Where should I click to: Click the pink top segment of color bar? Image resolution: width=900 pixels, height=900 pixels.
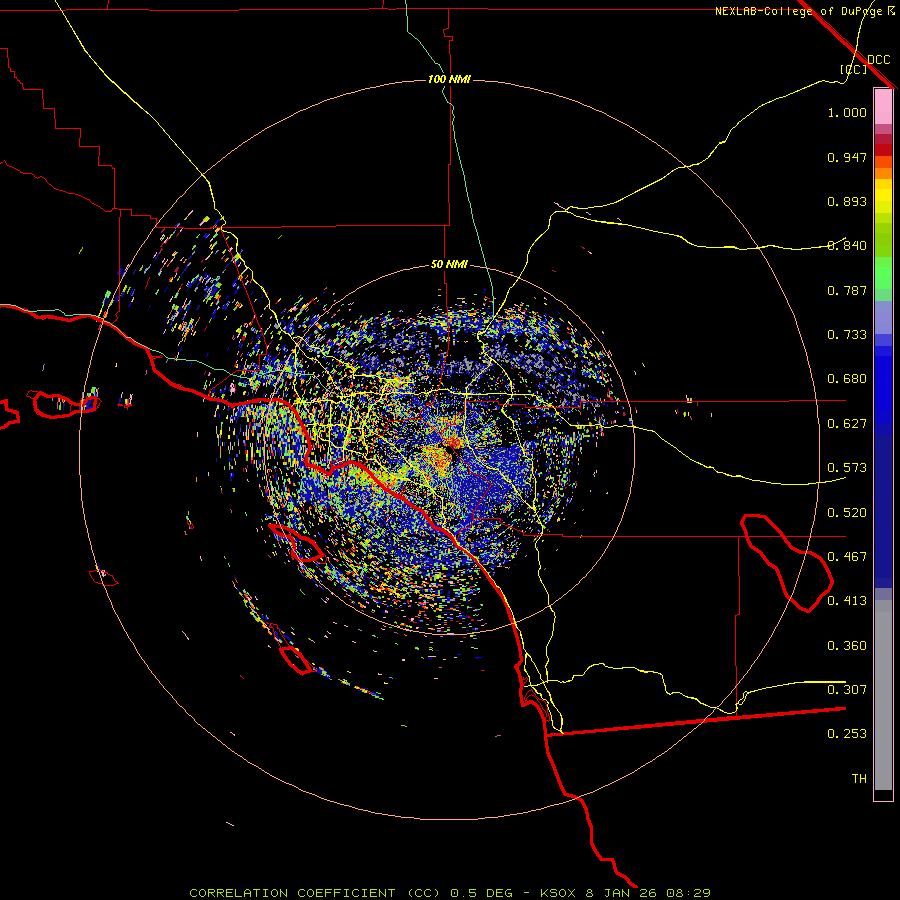883,107
